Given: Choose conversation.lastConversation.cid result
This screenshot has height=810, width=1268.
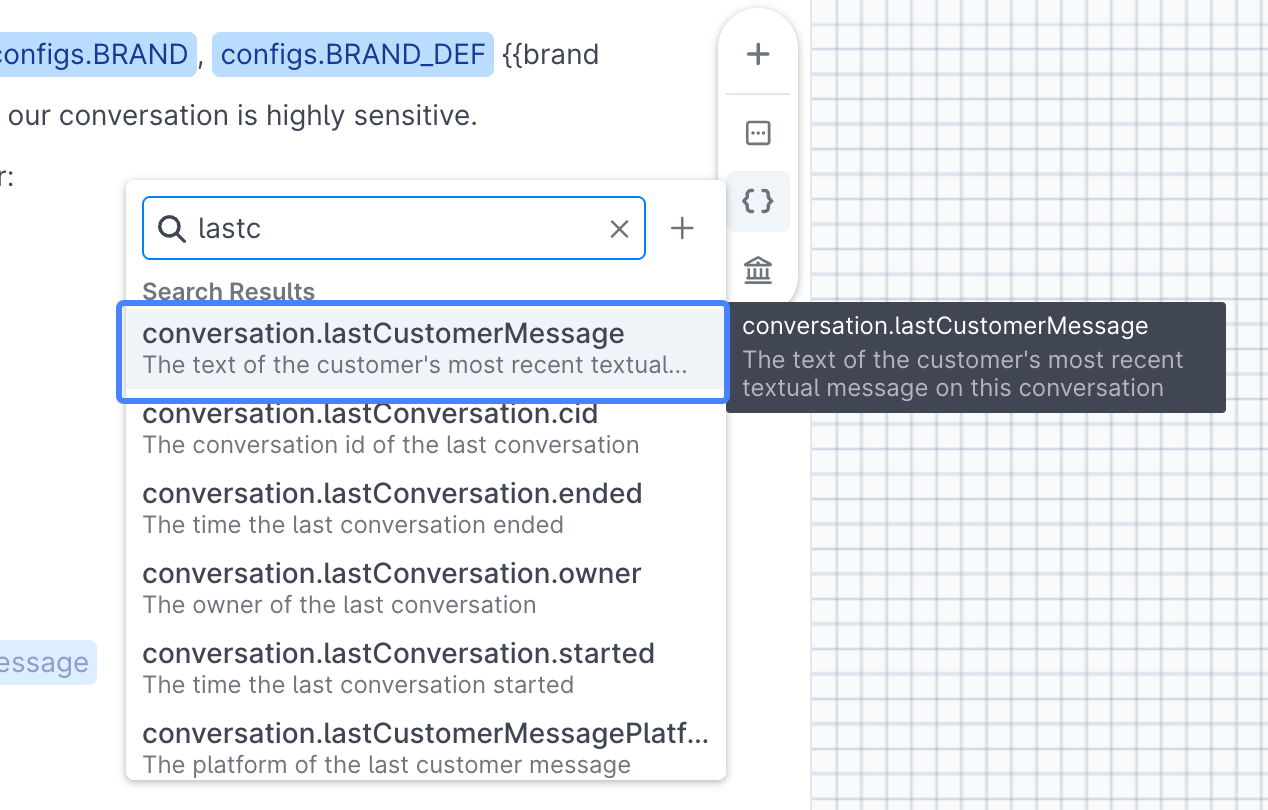Looking at the screenshot, I should pos(425,428).
